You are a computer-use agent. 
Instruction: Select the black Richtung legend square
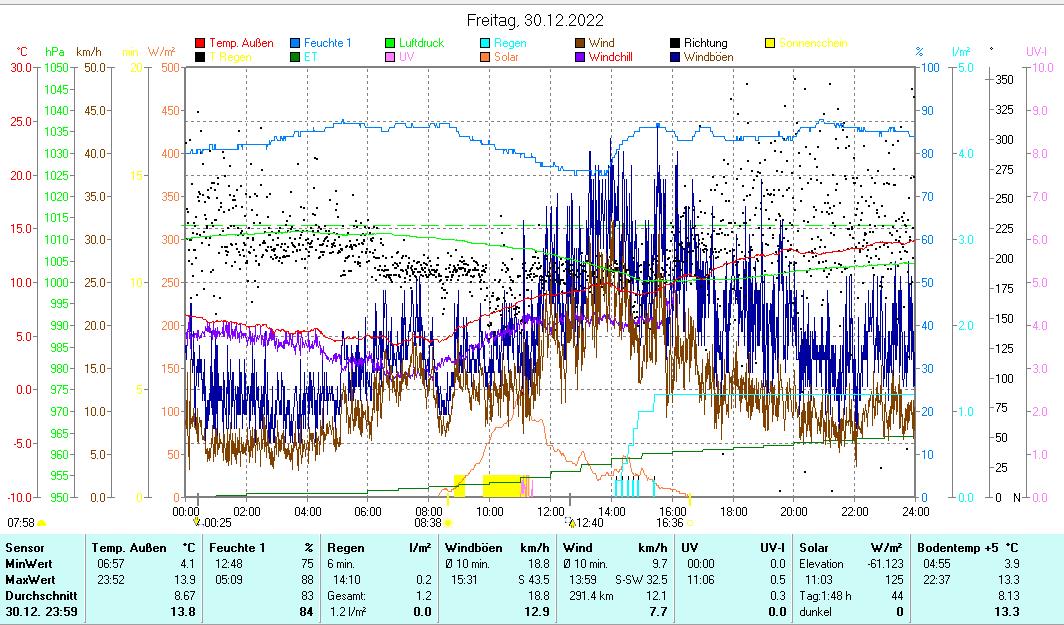pos(675,44)
